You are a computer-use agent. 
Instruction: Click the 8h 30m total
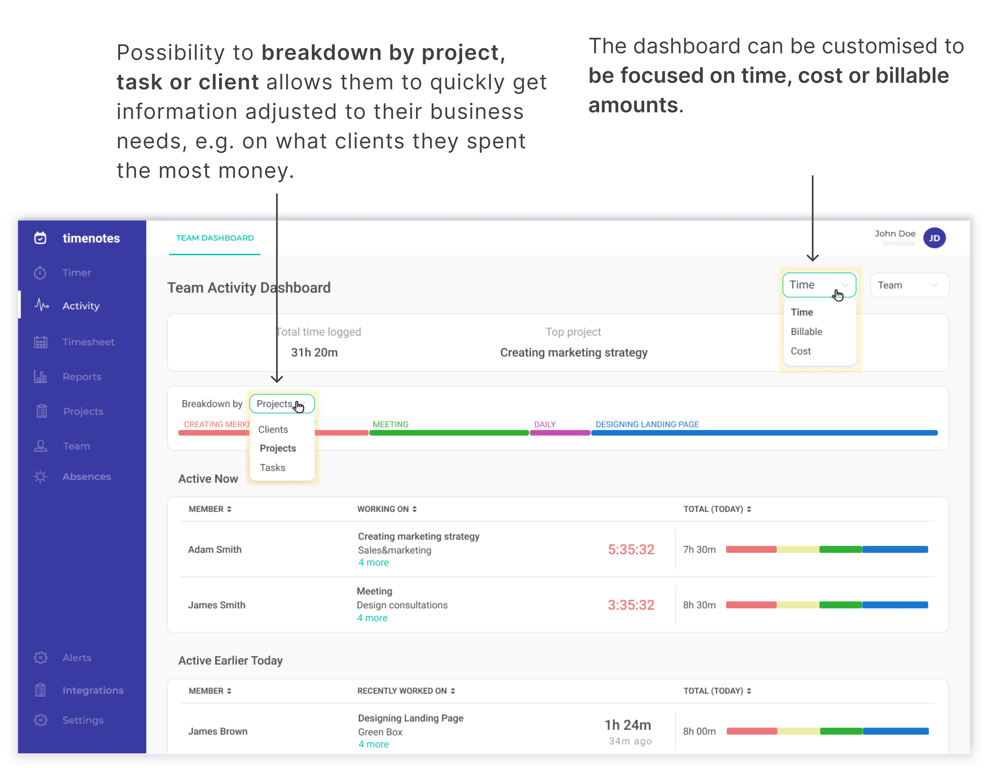point(699,605)
